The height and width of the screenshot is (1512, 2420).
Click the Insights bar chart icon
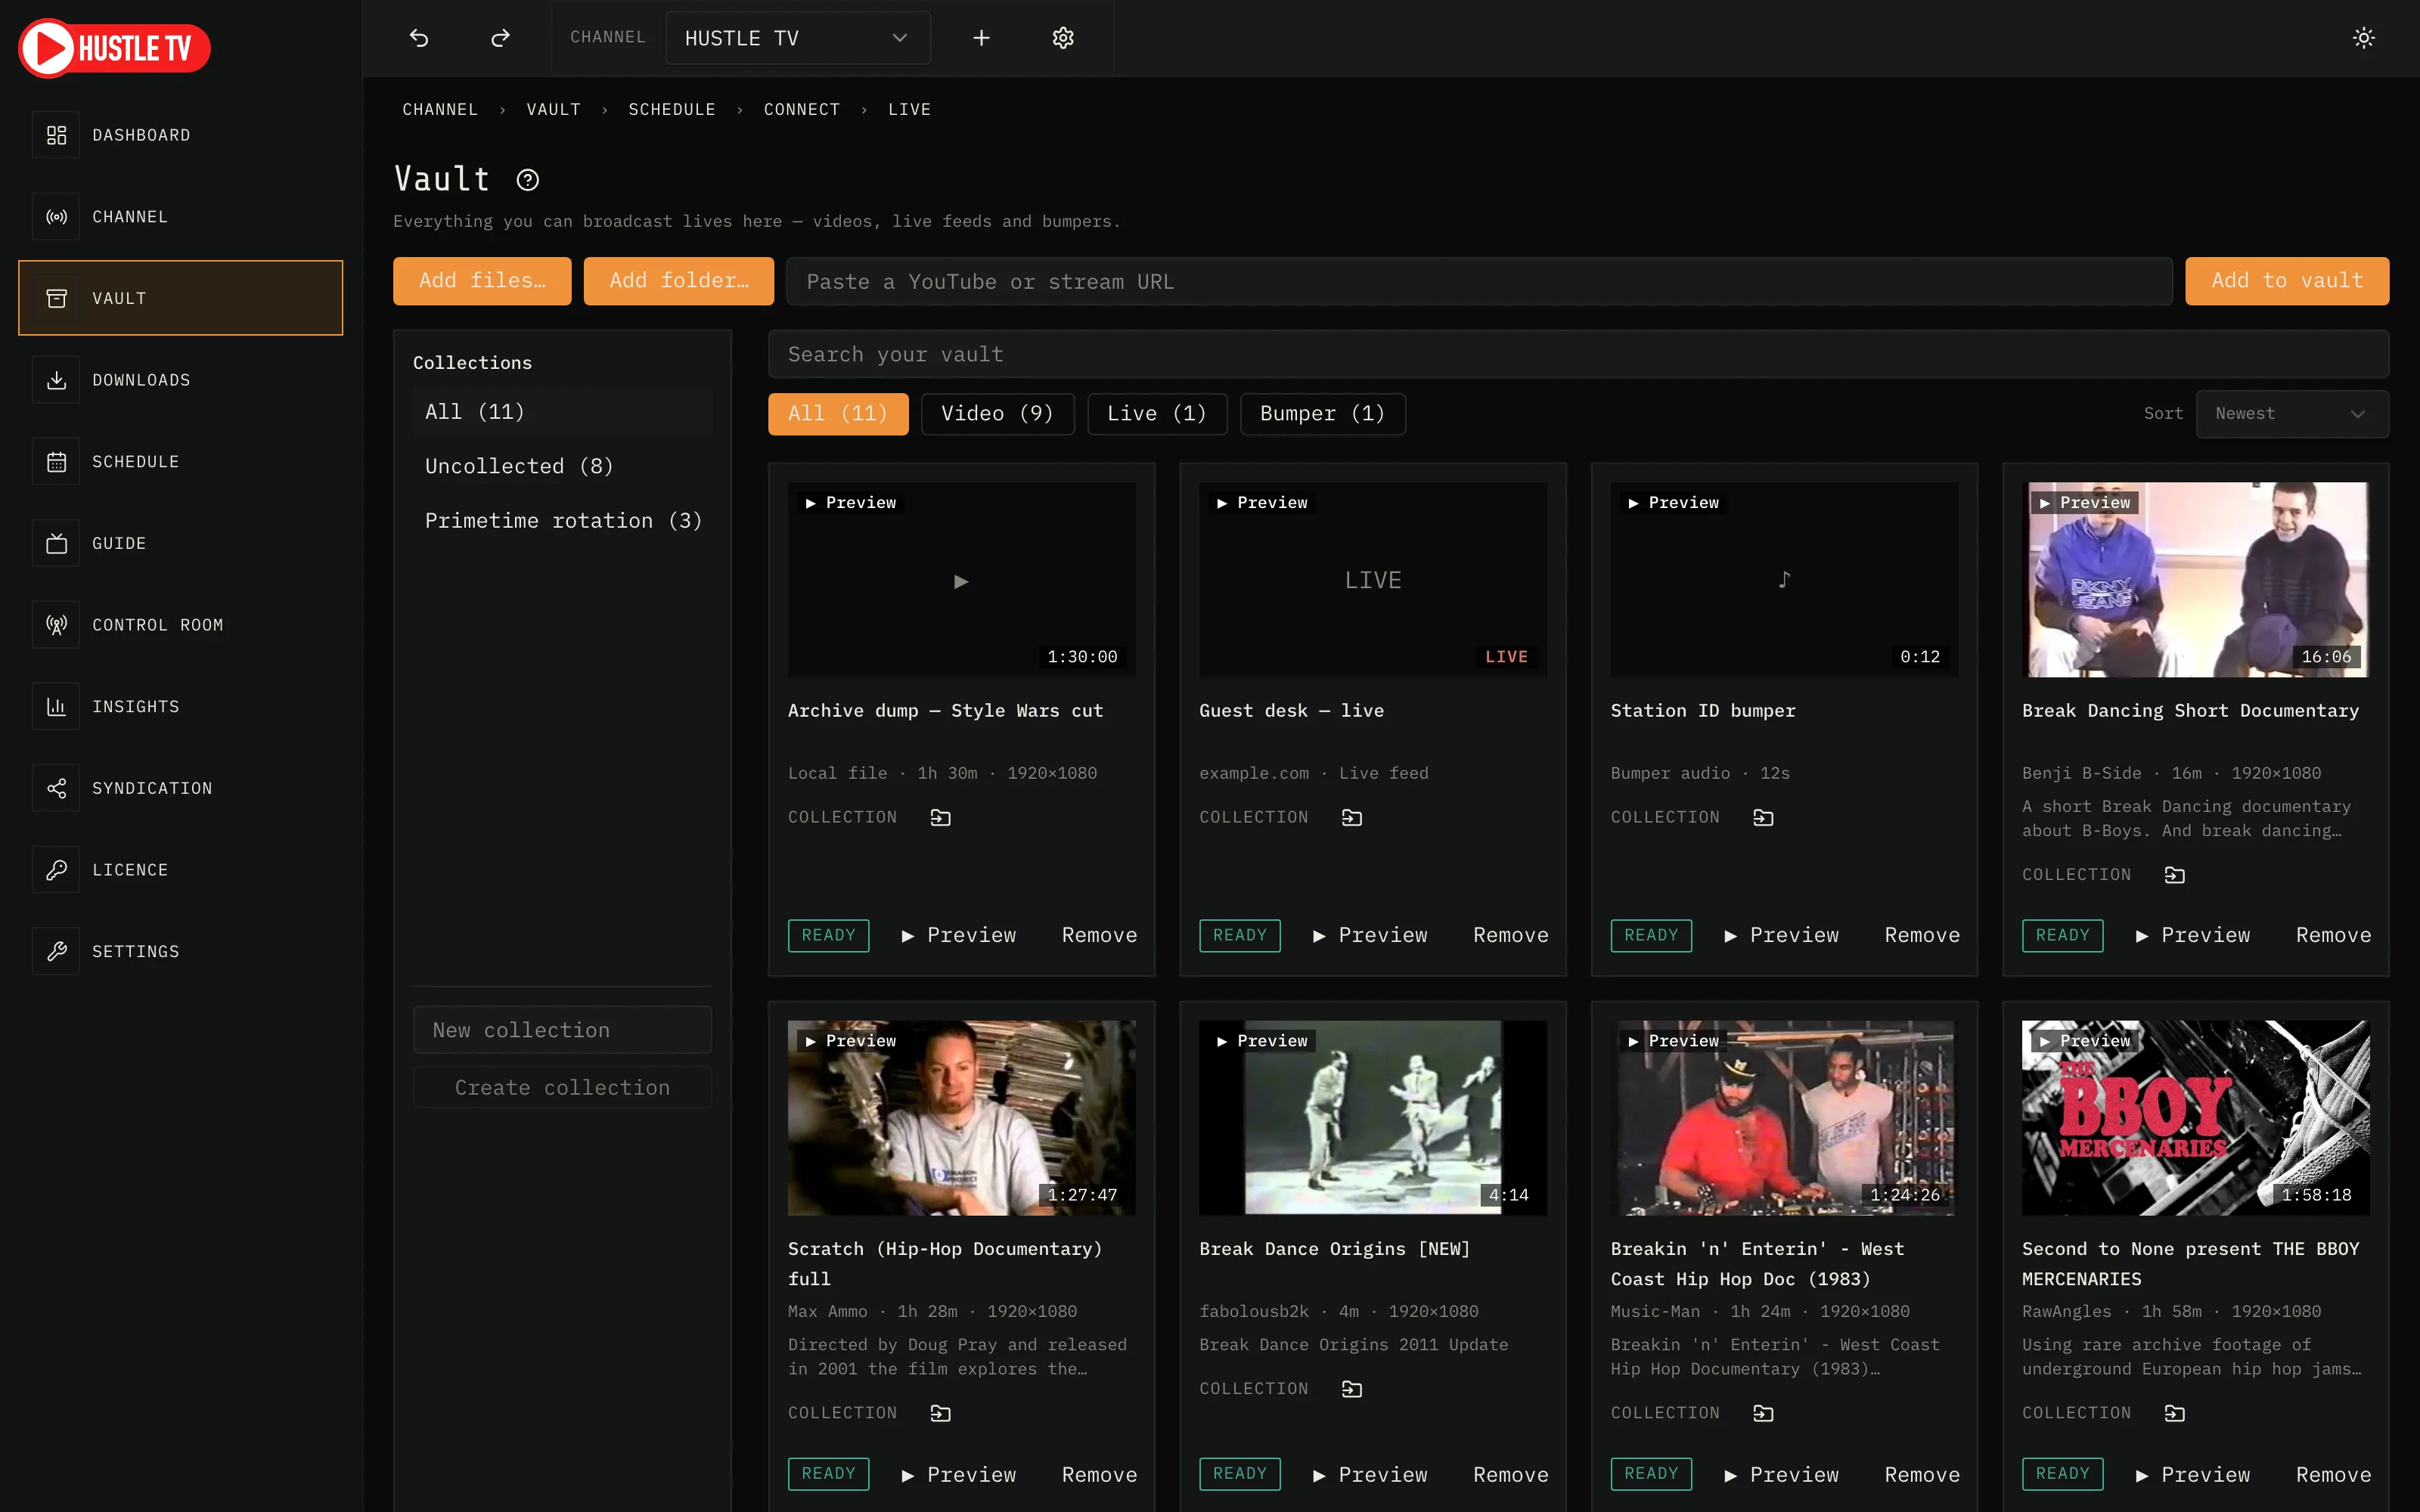click(56, 707)
